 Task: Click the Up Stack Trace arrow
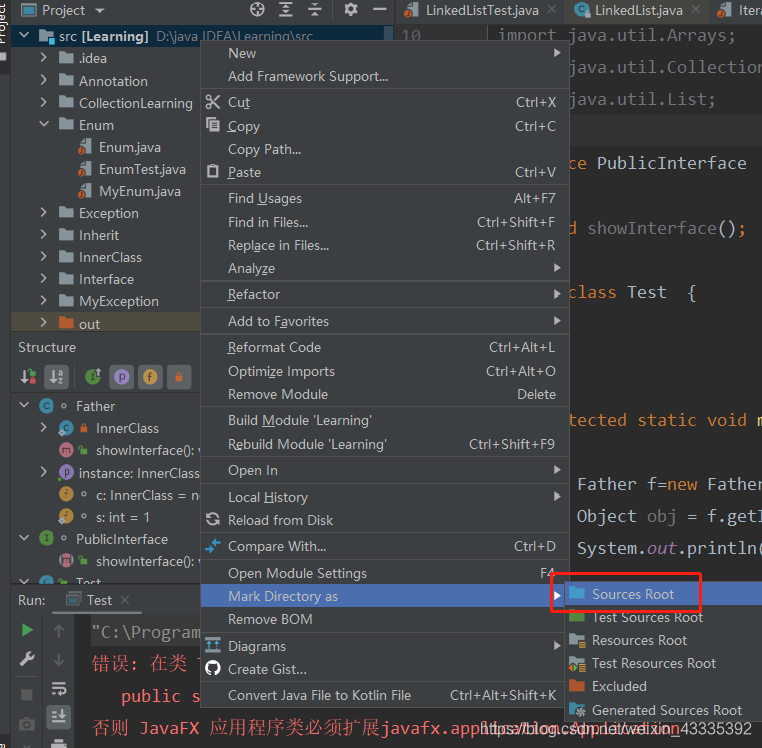click(x=59, y=631)
